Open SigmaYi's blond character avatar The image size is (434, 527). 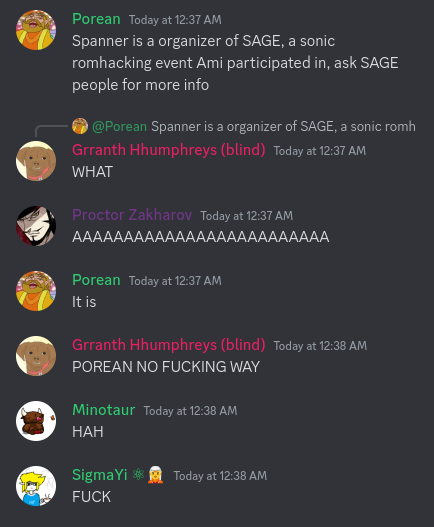pos(36,486)
